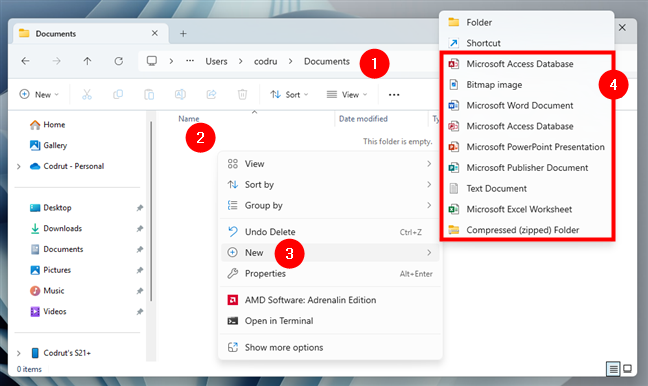Click the Back navigation arrow

point(25,61)
